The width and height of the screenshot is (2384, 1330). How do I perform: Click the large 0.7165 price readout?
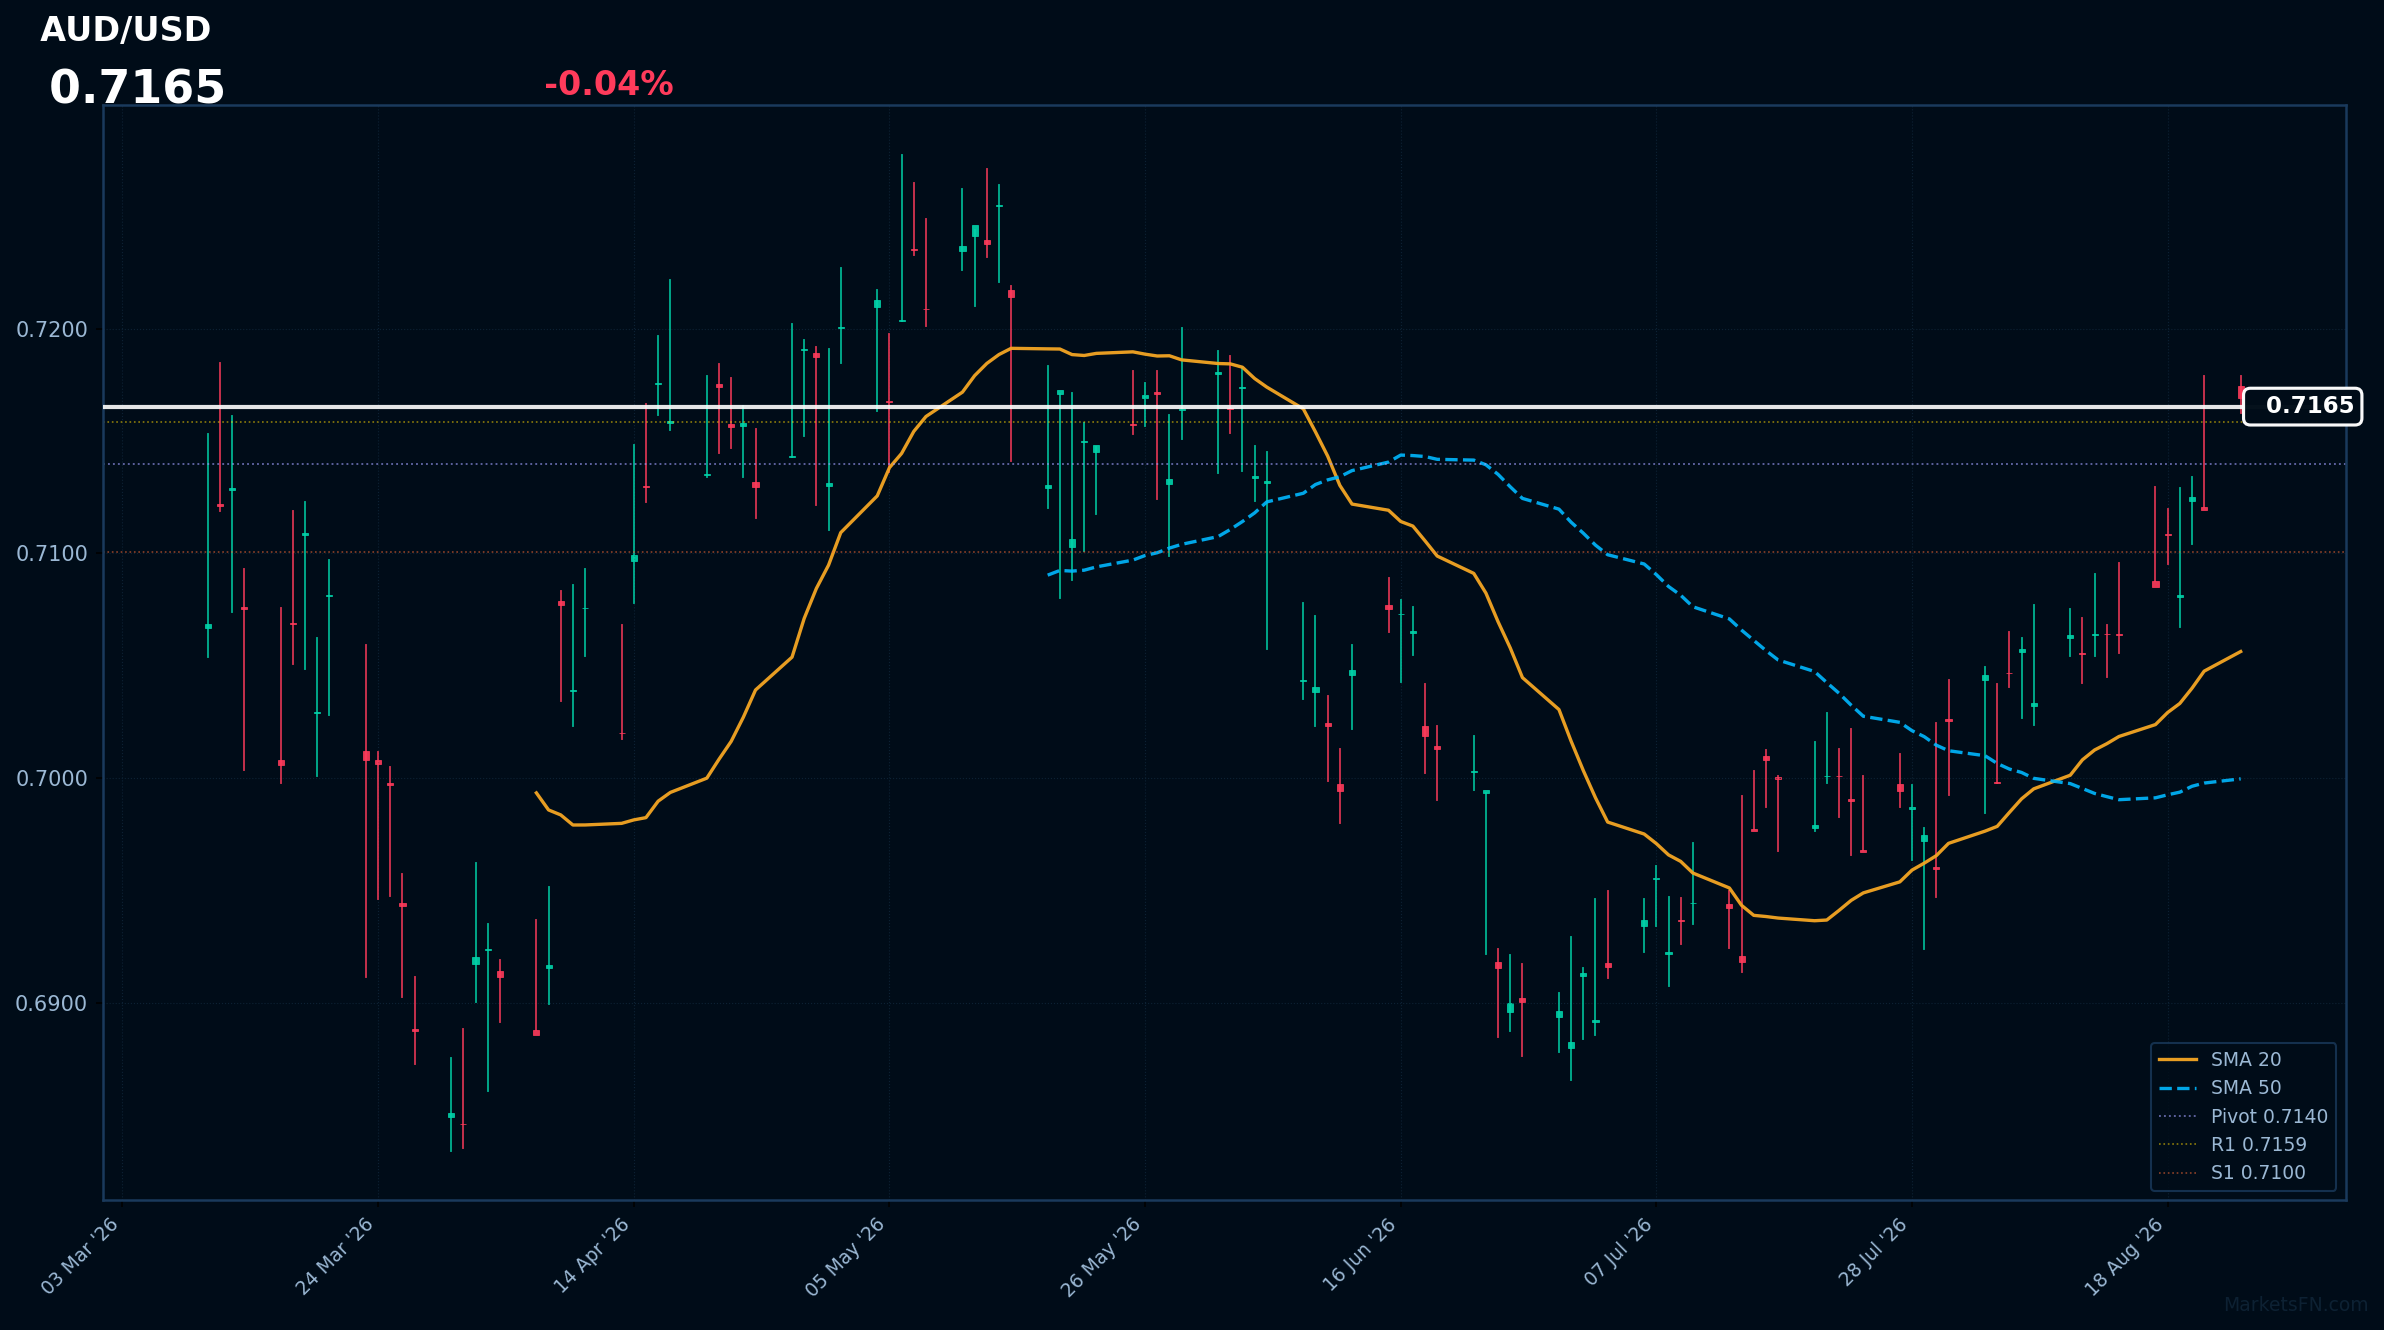tap(137, 88)
